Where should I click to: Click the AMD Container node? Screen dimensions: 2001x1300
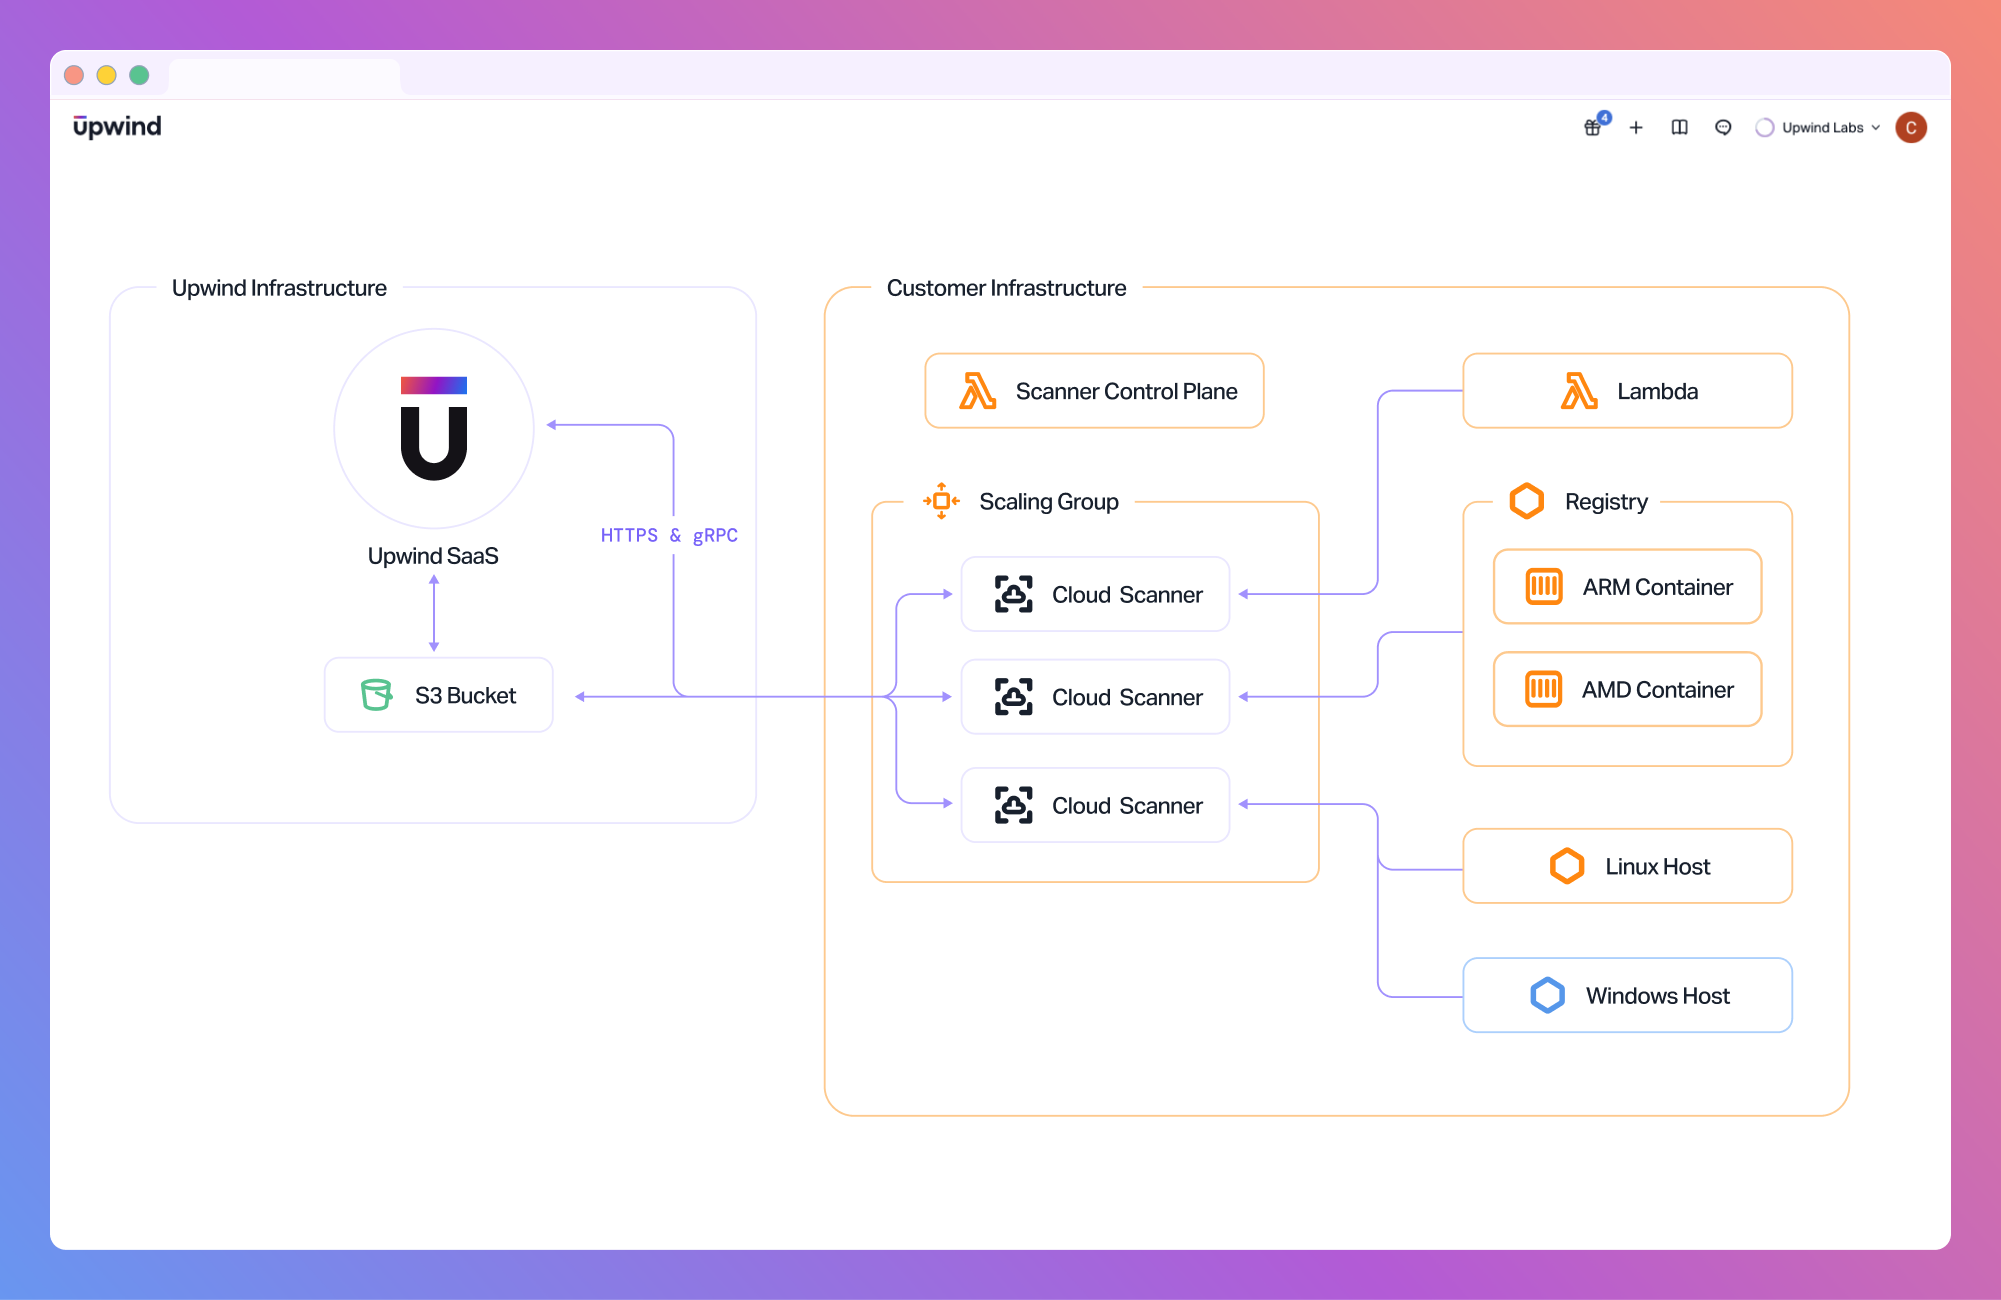coord(1627,689)
